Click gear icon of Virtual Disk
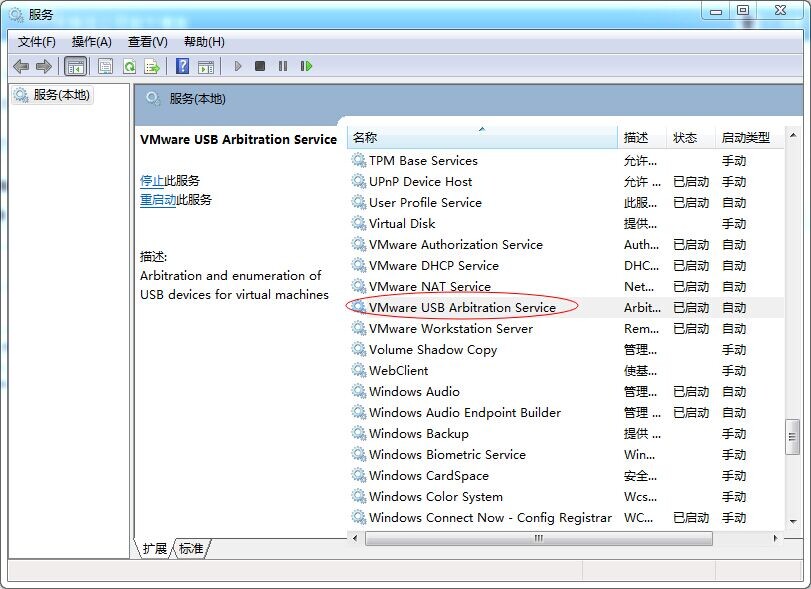The image size is (811, 589). 358,223
